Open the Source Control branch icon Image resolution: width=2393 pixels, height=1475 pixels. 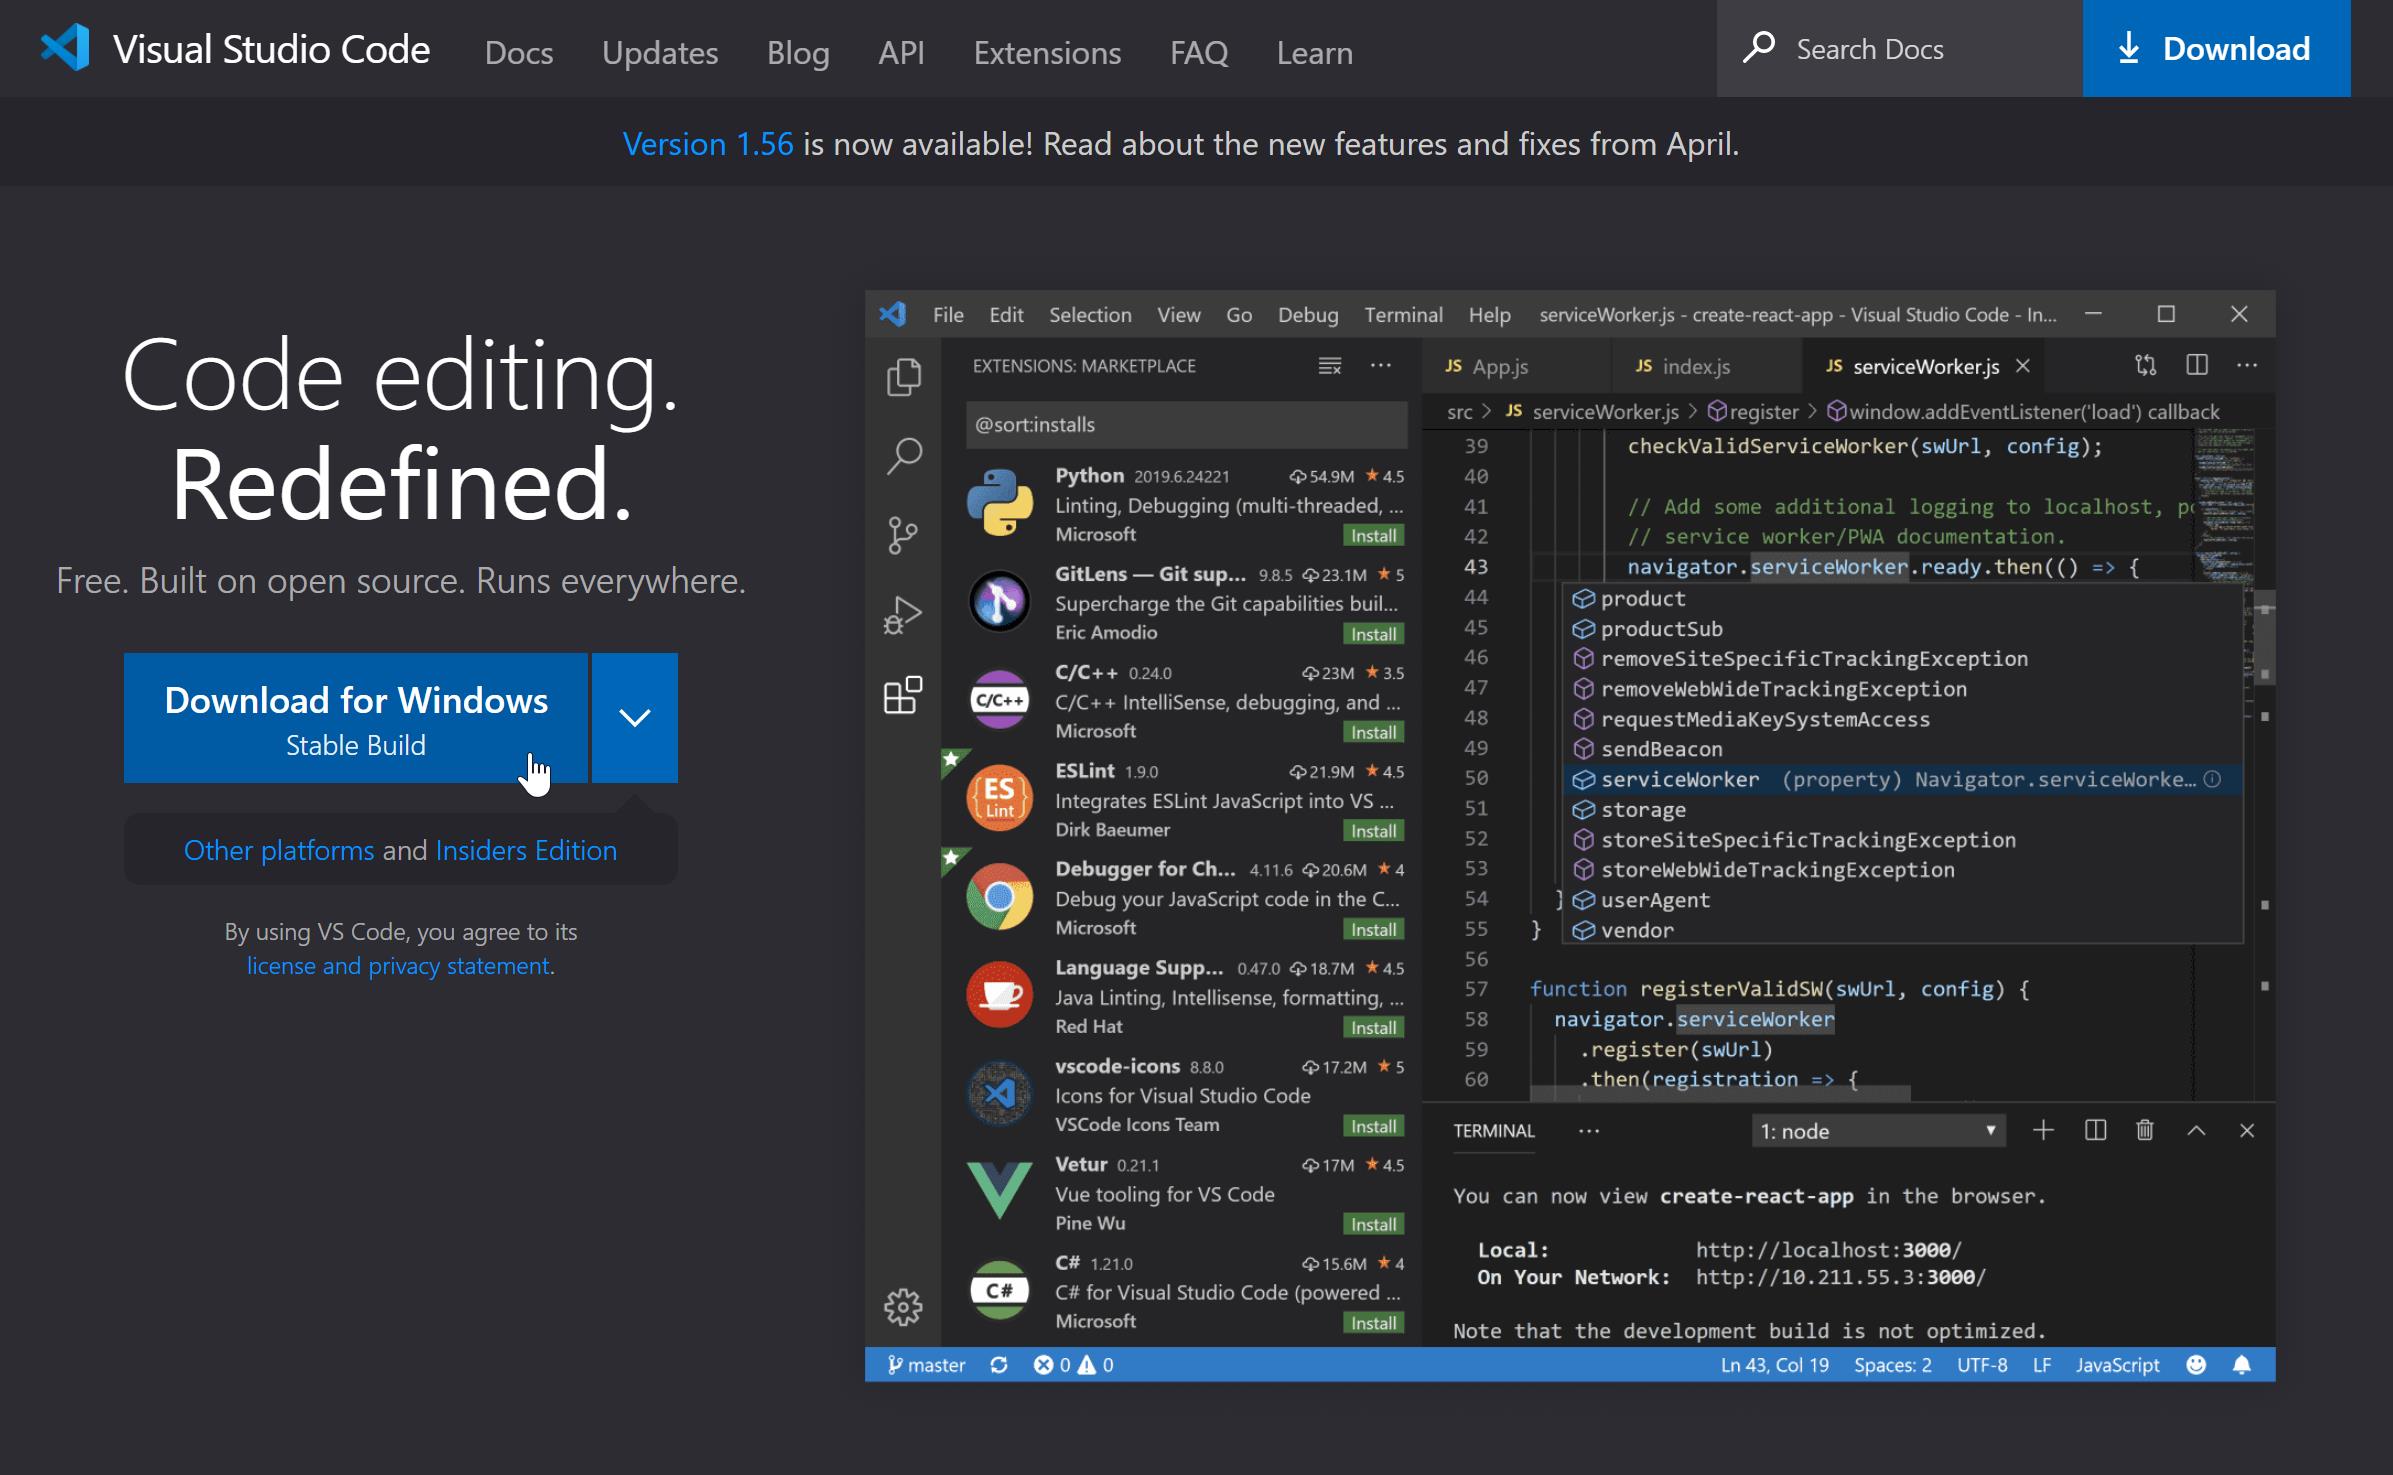(902, 535)
